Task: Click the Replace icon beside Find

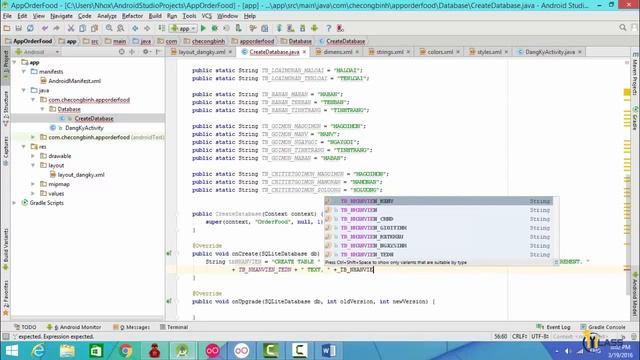Action: coord(120,28)
